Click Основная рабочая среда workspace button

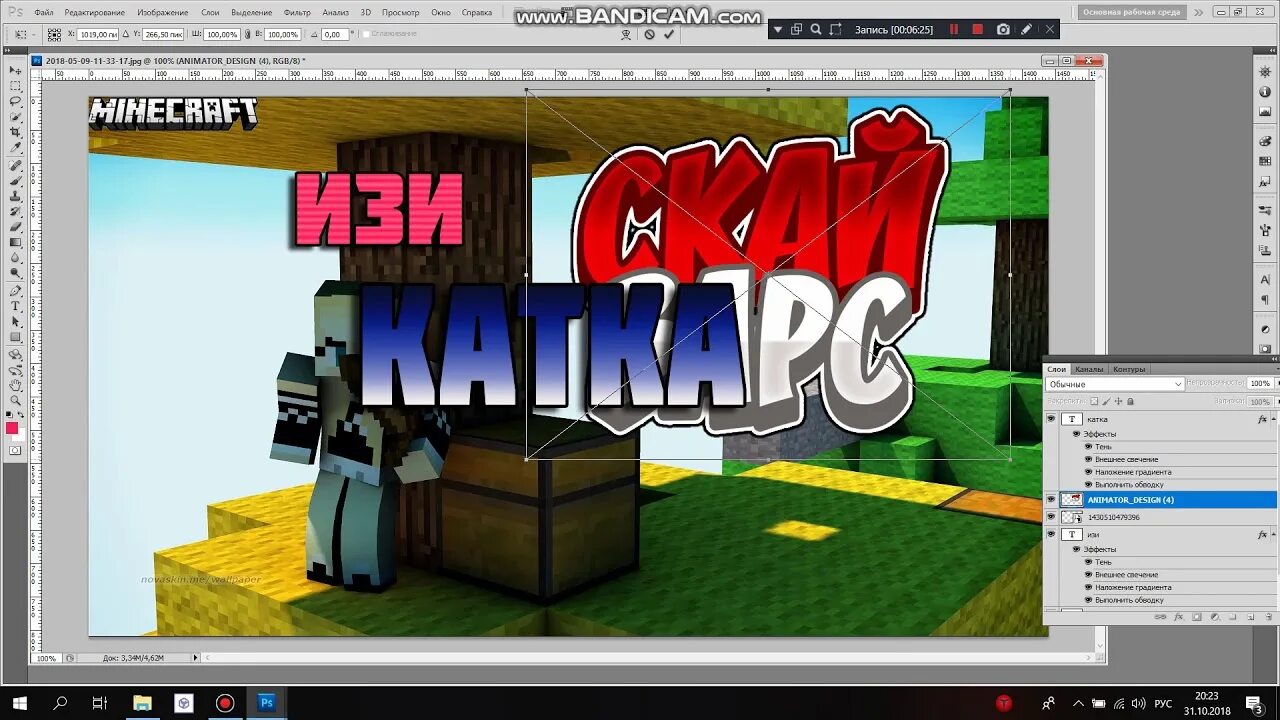[1131, 12]
